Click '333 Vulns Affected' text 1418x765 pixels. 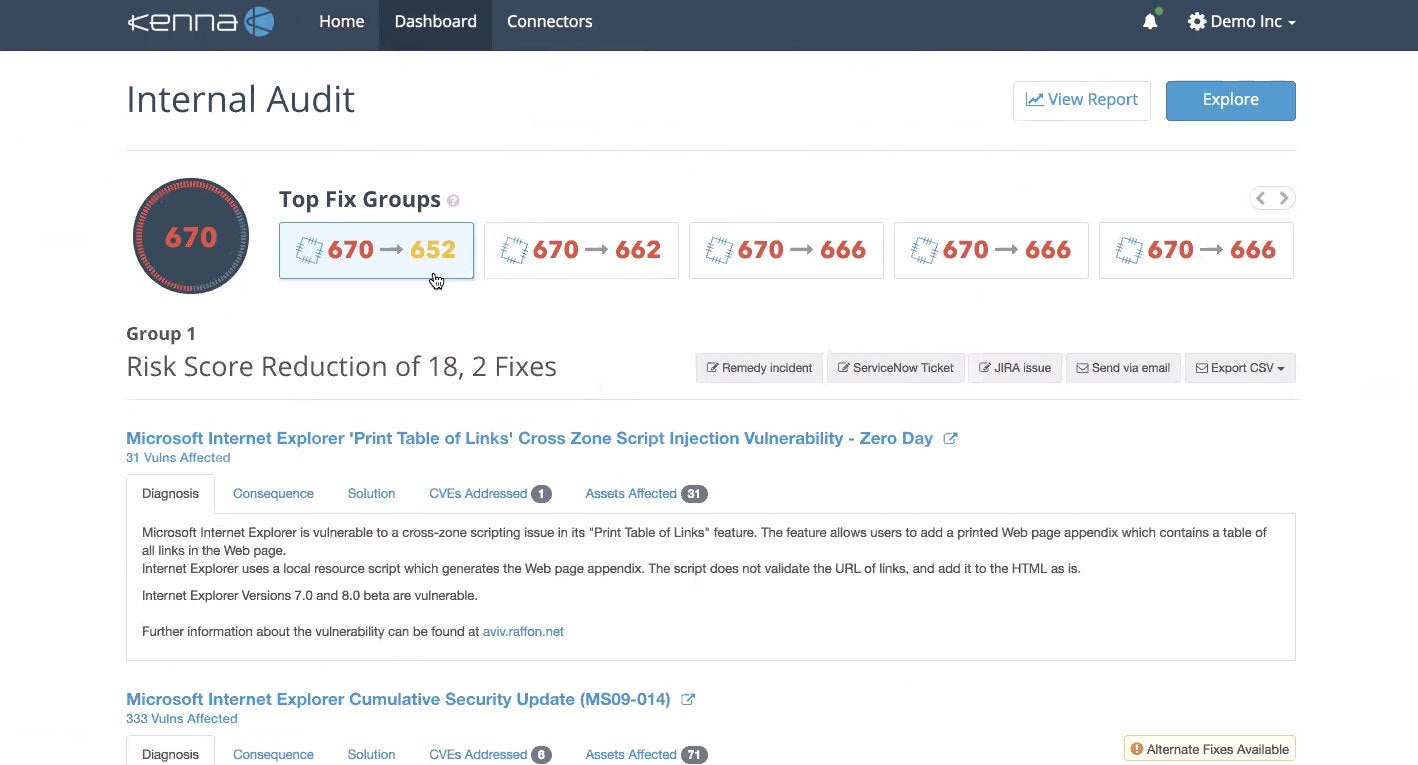click(182, 719)
